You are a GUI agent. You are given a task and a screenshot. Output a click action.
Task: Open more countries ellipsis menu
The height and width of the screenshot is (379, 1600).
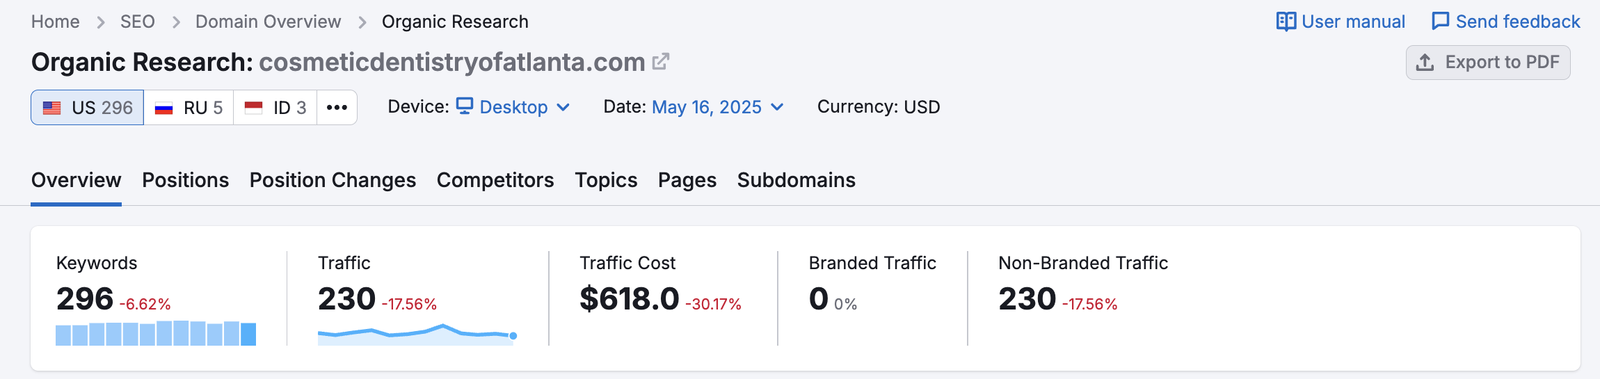[x=337, y=107]
